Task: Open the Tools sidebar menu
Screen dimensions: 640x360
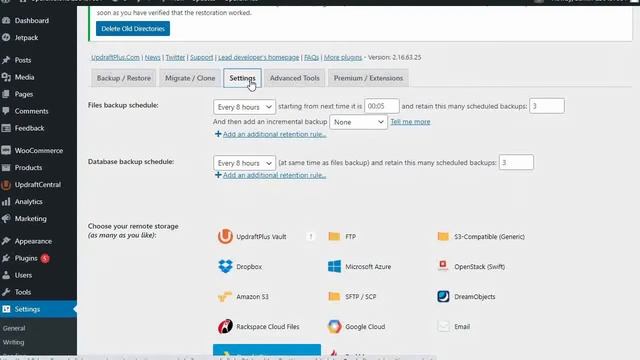Action: pos(23,292)
